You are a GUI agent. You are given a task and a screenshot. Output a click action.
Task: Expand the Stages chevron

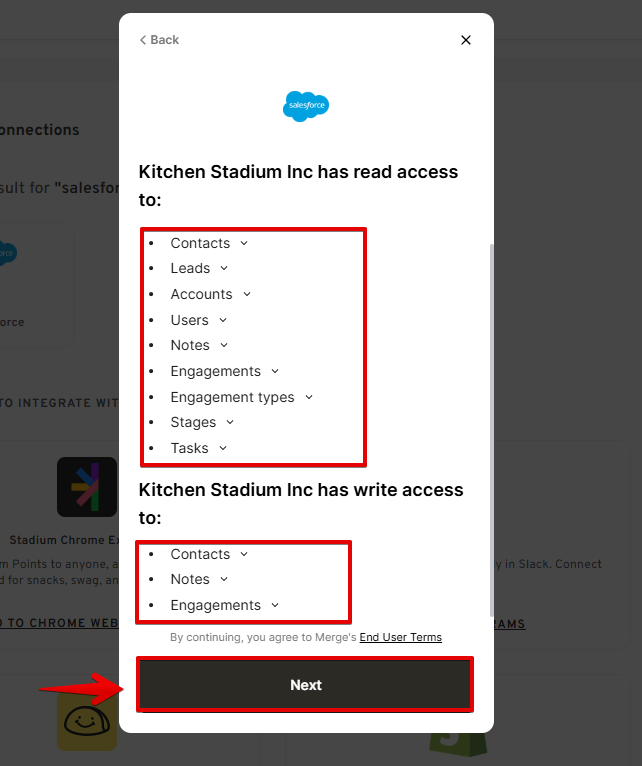pos(230,422)
